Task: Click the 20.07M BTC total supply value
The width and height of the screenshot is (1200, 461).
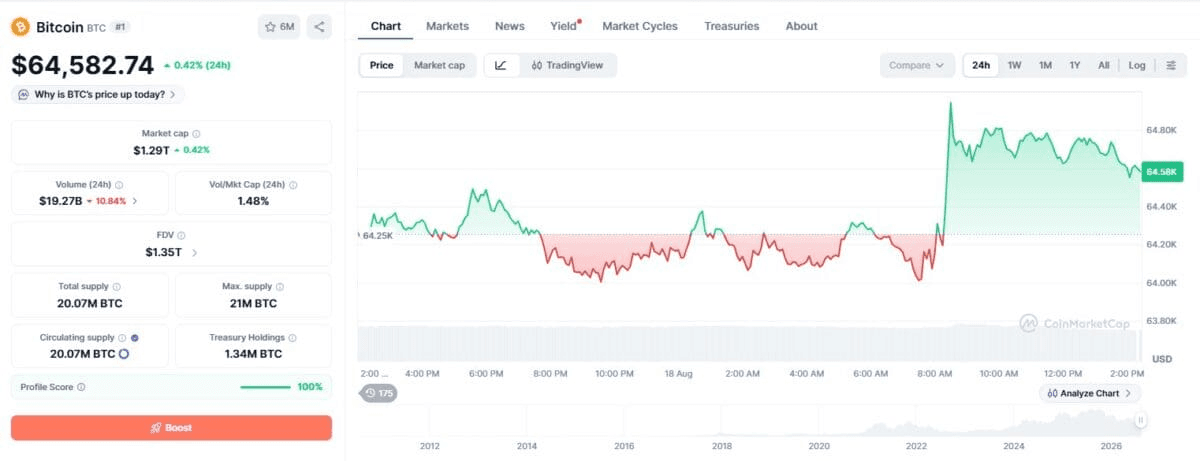Action: coord(89,303)
